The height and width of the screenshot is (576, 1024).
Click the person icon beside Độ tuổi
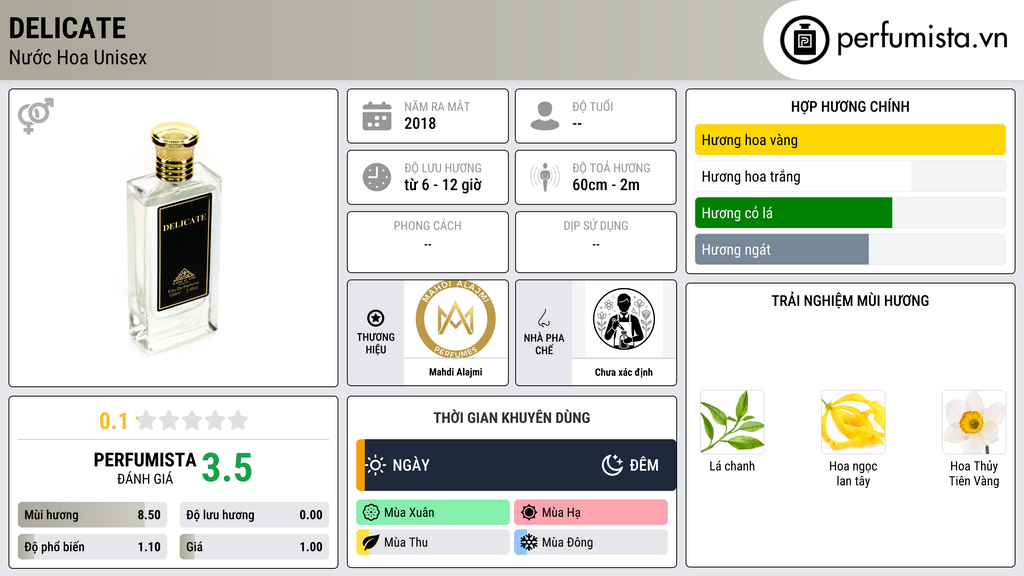point(545,116)
